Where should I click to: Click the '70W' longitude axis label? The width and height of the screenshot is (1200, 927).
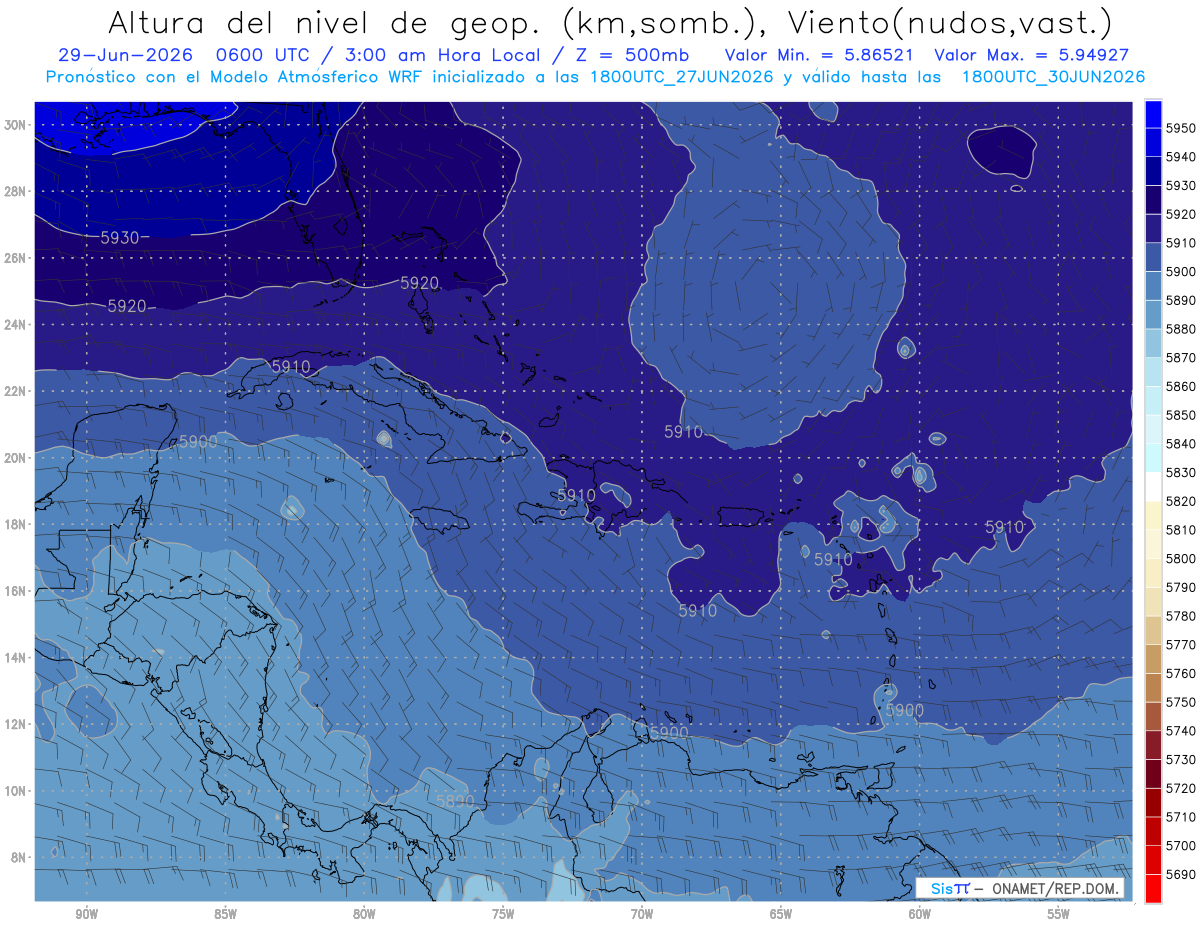point(642,914)
